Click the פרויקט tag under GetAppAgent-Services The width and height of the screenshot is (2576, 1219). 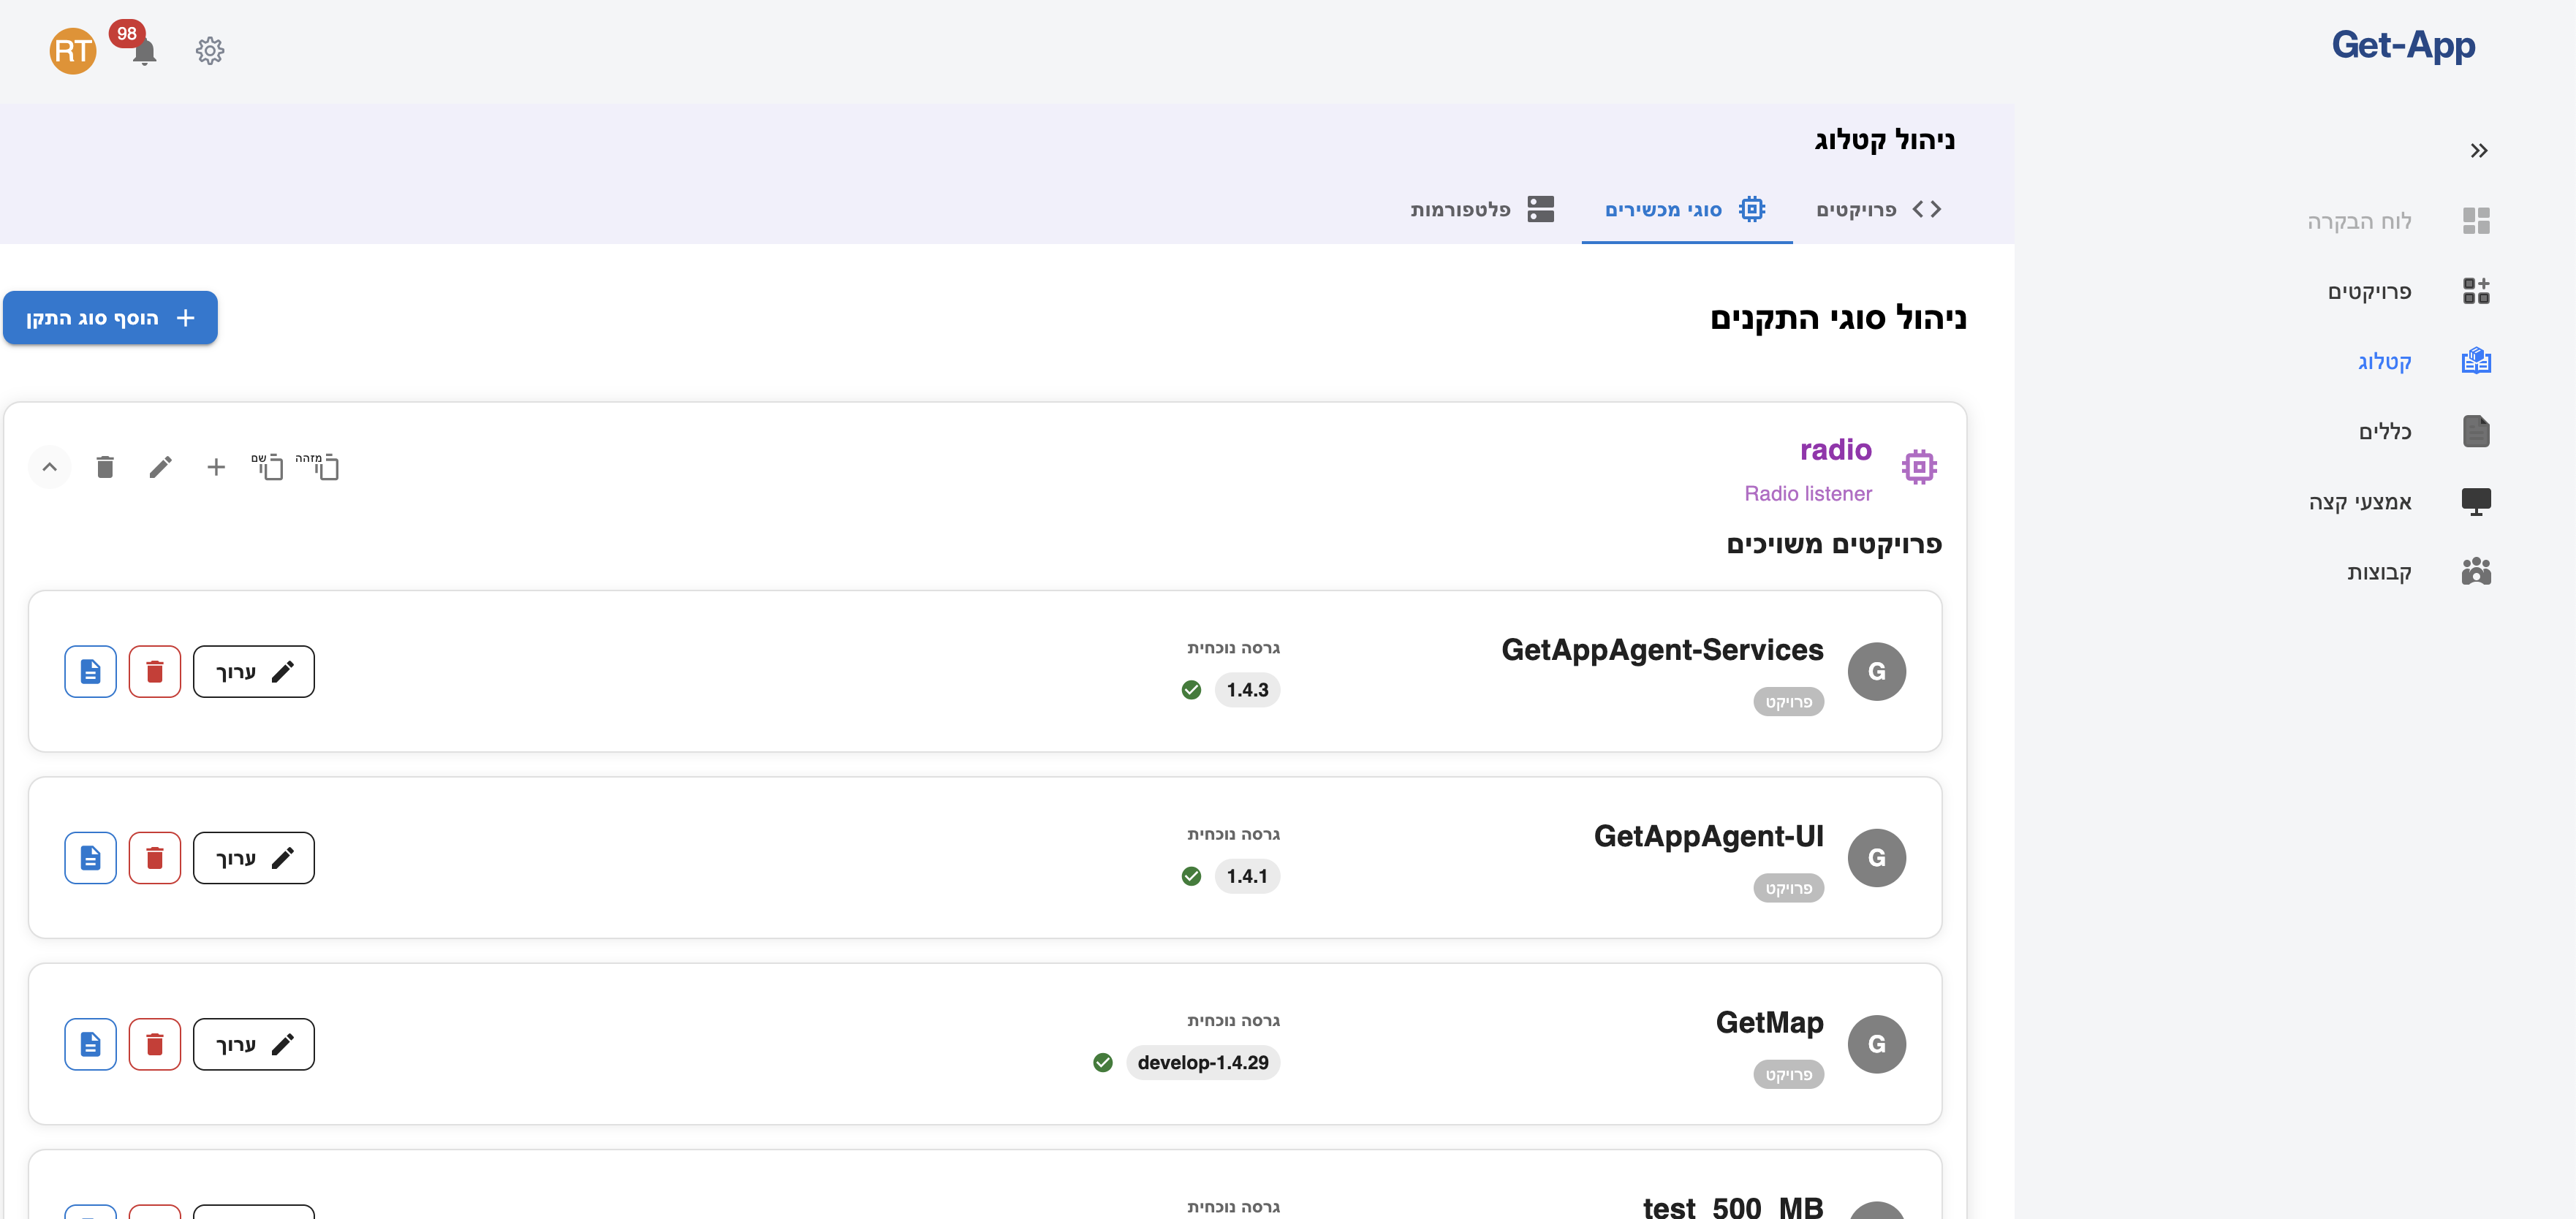pyautogui.click(x=1788, y=702)
